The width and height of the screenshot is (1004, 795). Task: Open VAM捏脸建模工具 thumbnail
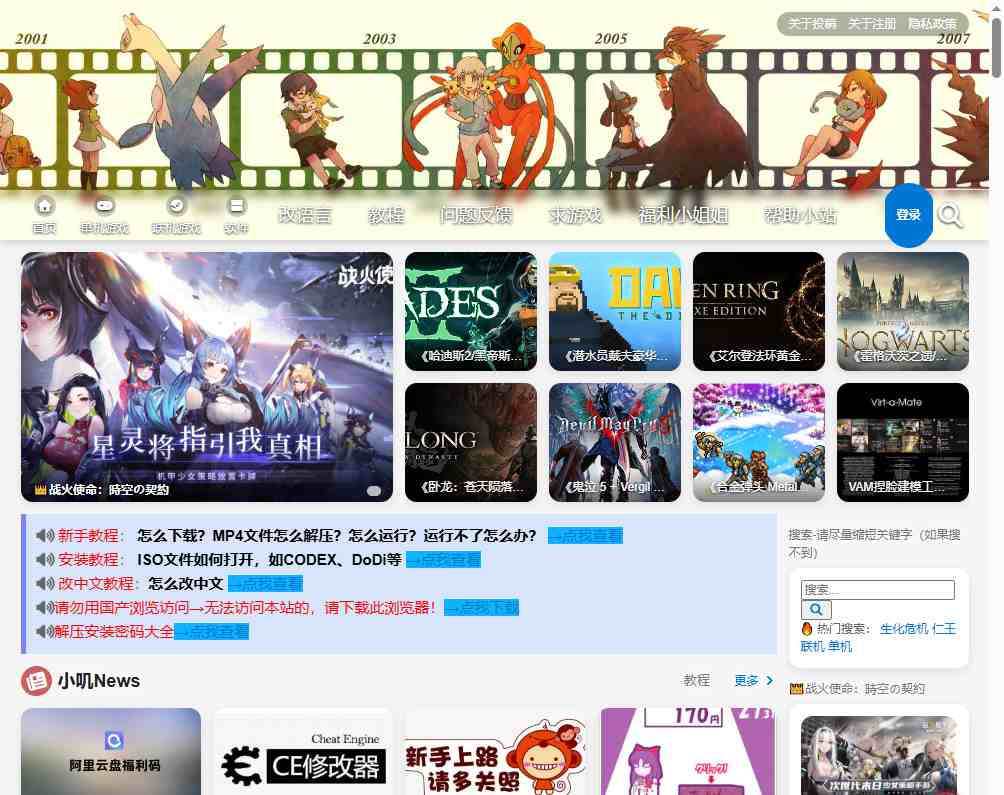click(903, 442)
